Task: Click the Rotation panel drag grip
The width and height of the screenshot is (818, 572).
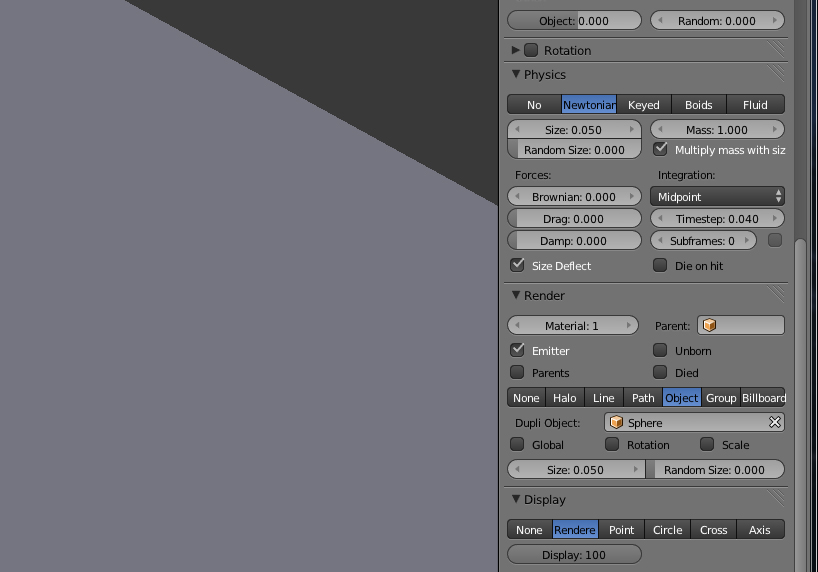Action: (x=776, y=50)
